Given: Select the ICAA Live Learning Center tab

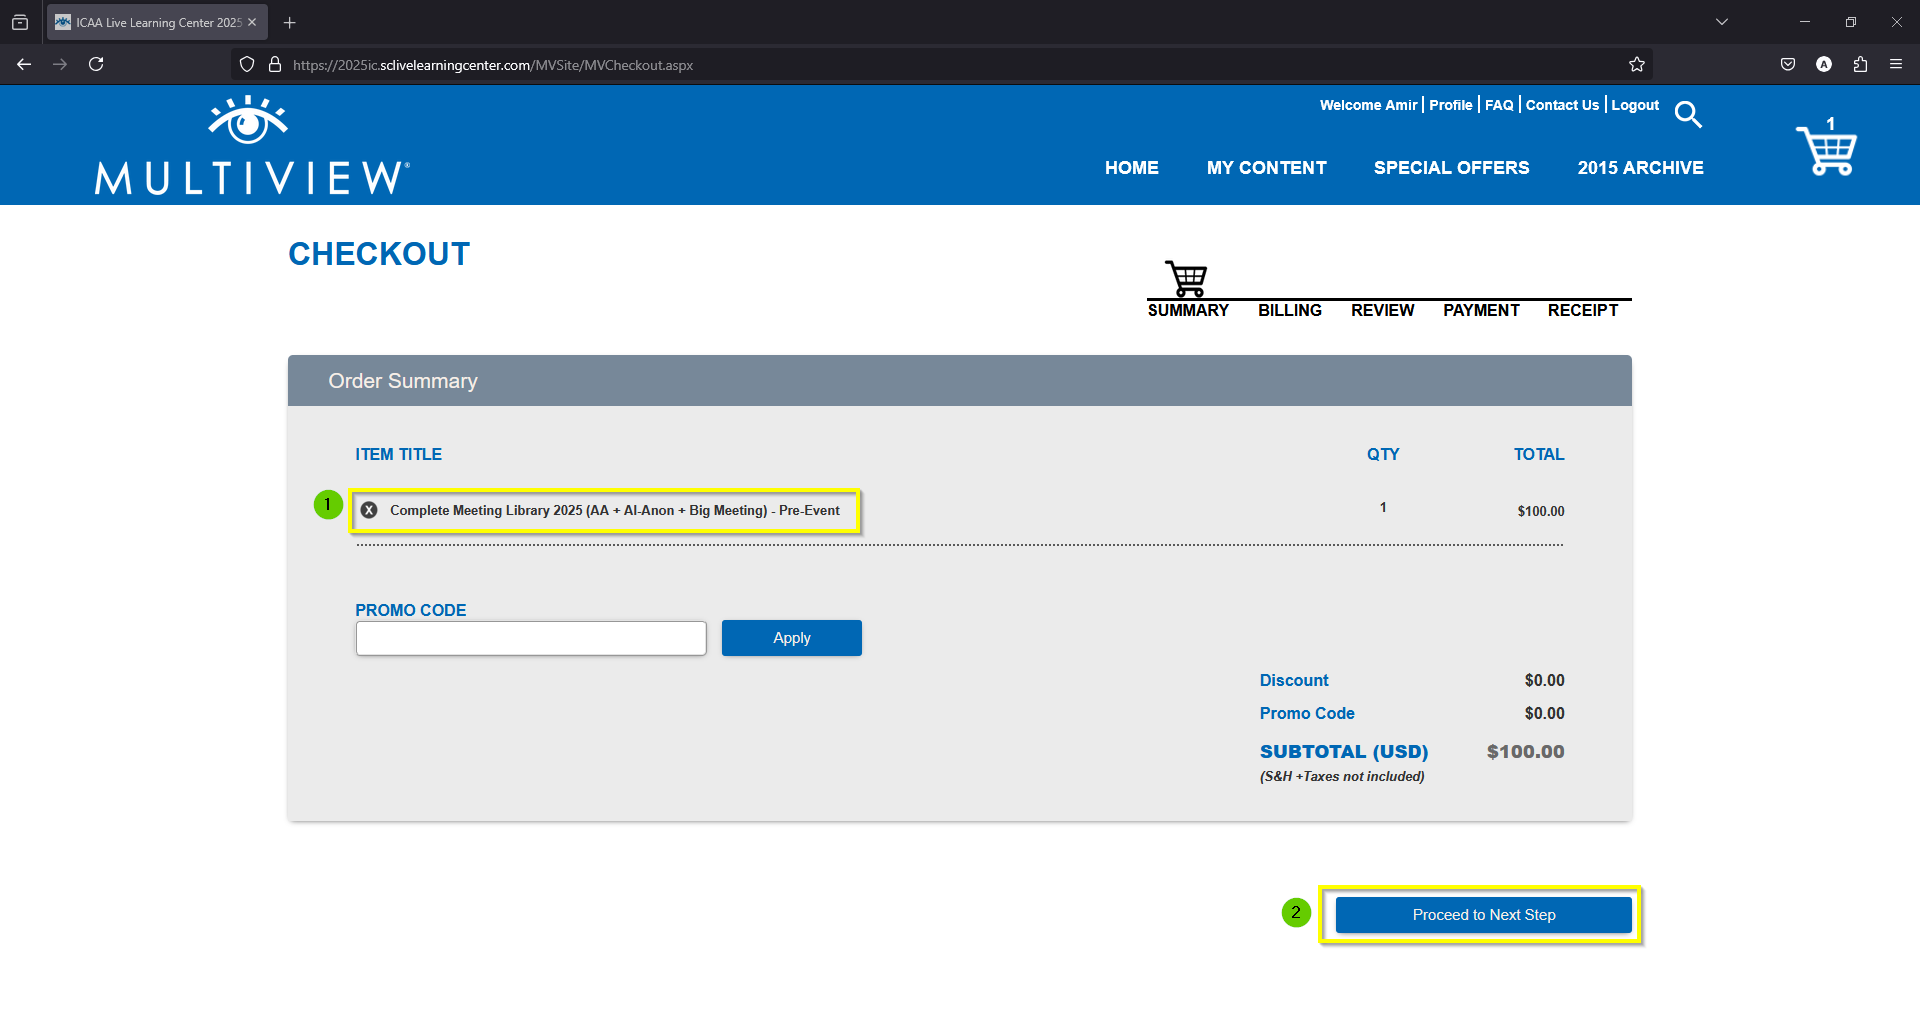Looking at the screenshot, I should click(157, 22).
